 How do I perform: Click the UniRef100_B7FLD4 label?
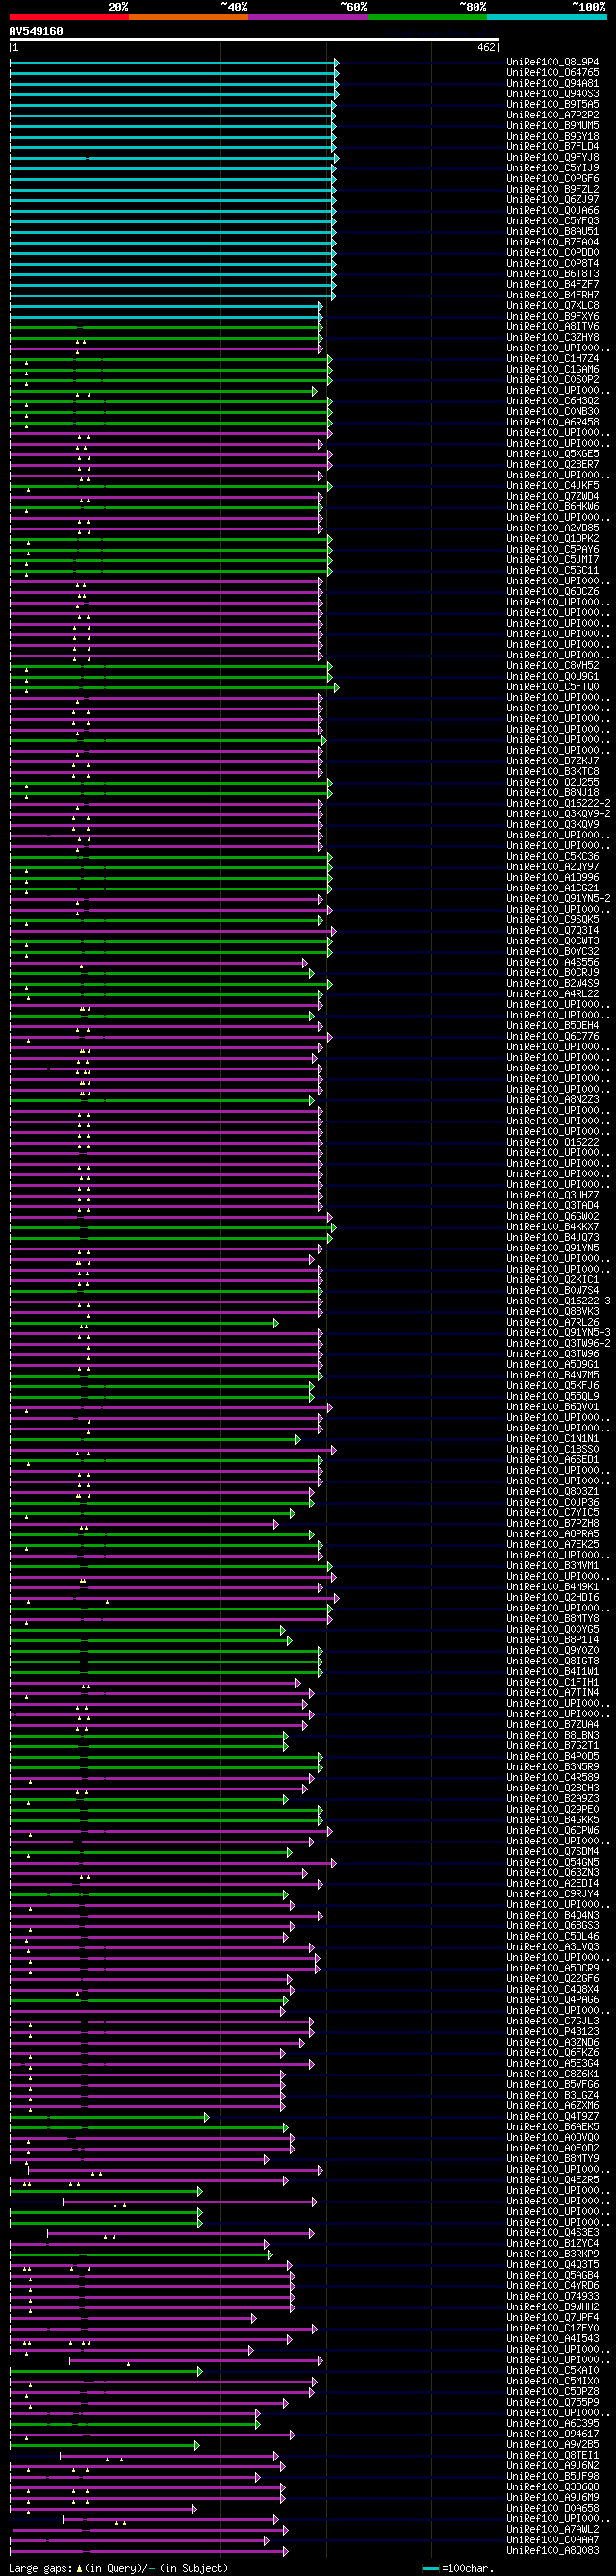553,147
